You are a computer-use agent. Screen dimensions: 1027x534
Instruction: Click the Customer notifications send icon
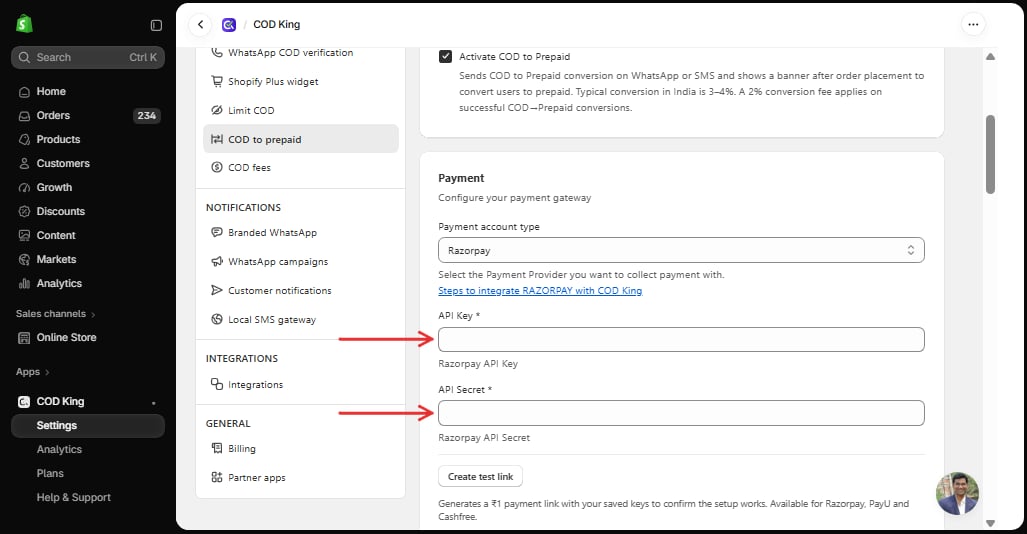[217, 290]
